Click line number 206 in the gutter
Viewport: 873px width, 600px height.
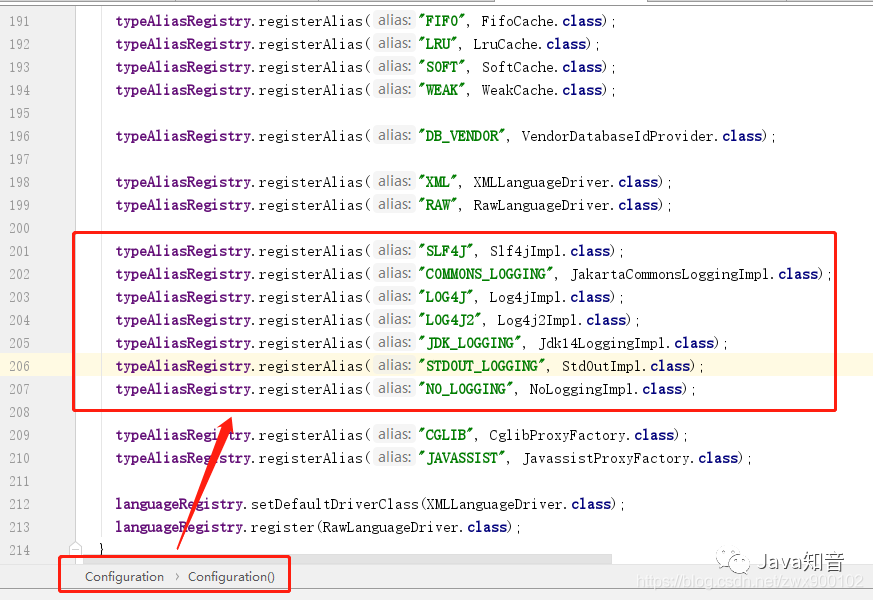tap(19, 366)
